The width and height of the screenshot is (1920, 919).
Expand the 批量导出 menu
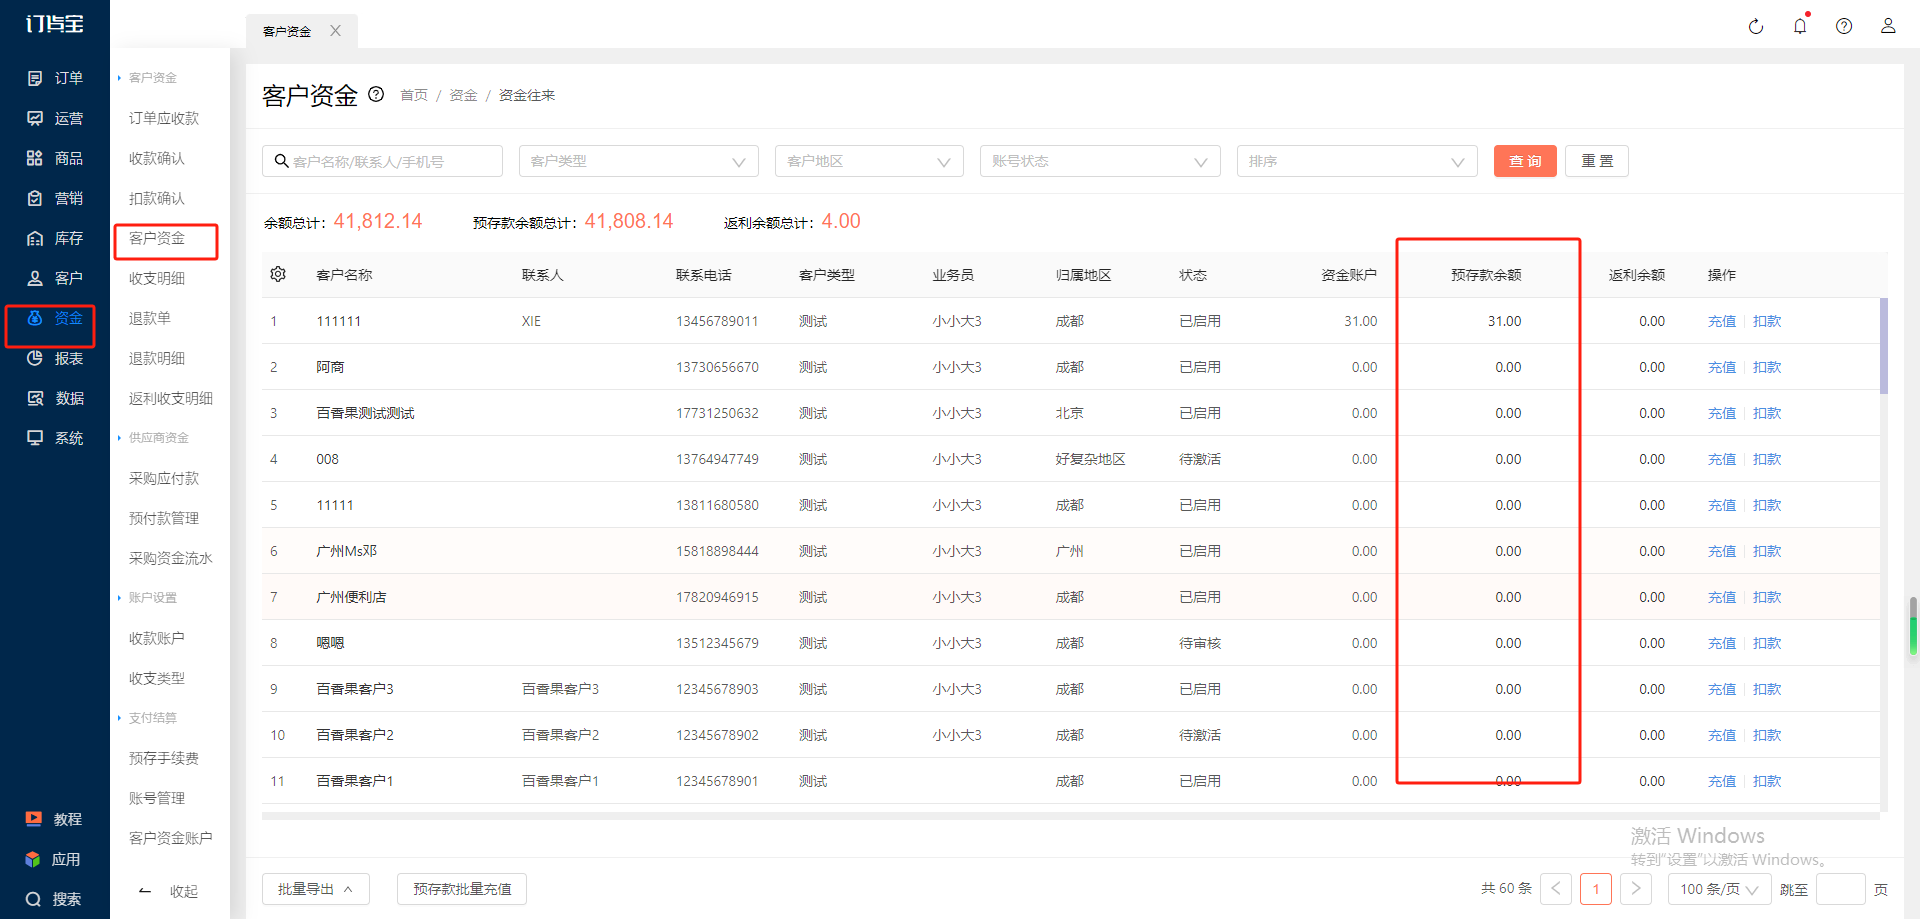point(315,889)
